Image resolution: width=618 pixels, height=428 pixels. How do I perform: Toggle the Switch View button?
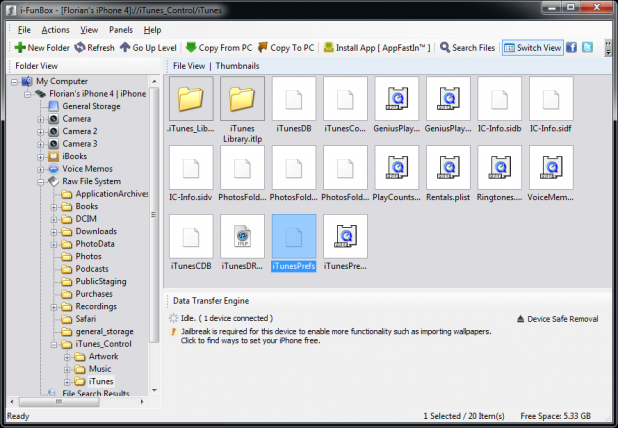(532, 48)
